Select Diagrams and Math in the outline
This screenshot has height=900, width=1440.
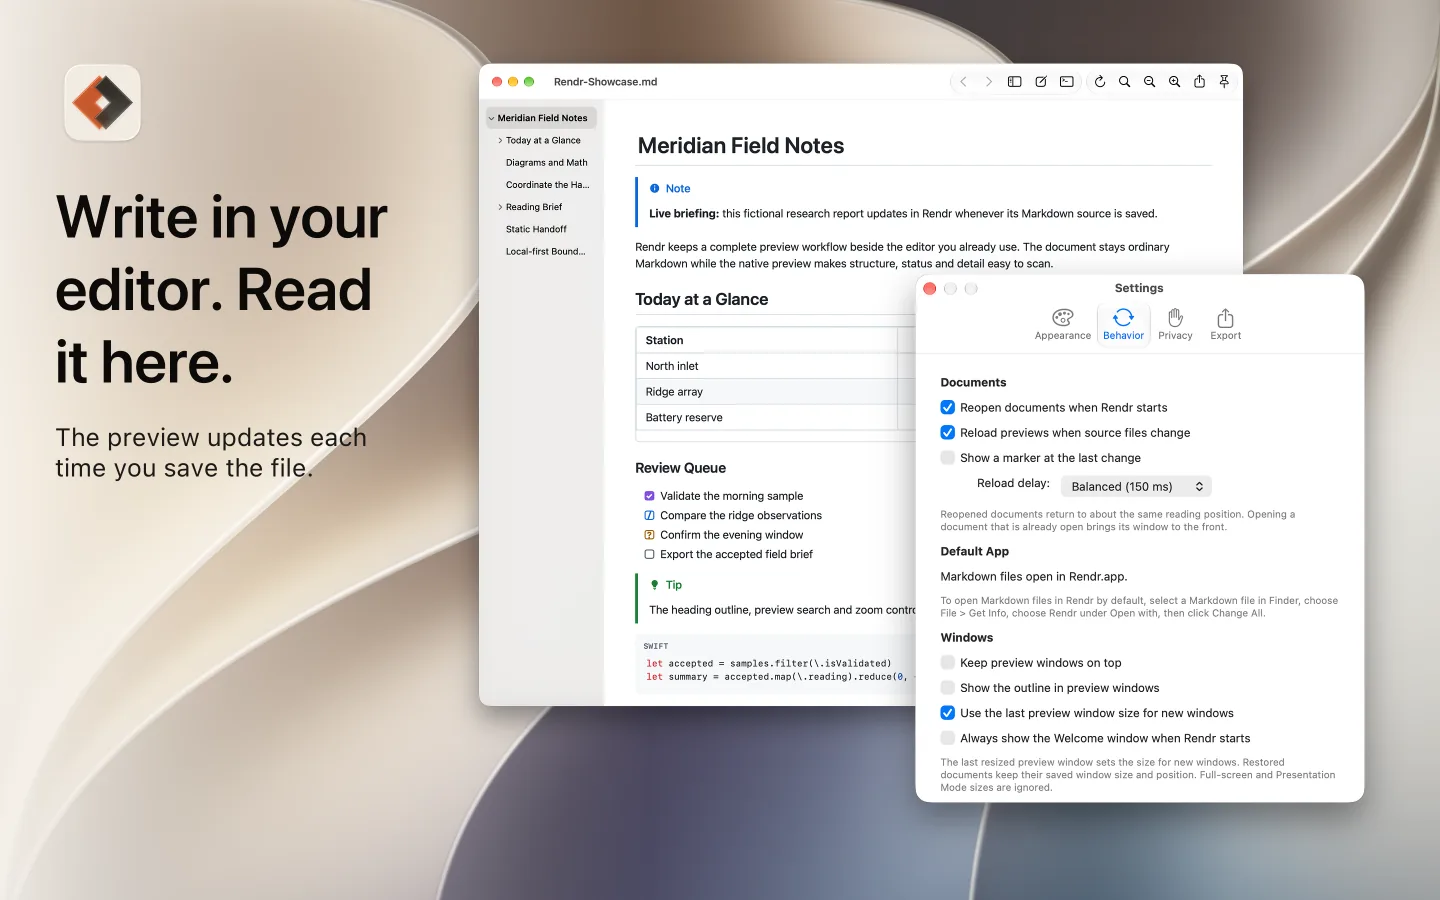tap(546, 162)
